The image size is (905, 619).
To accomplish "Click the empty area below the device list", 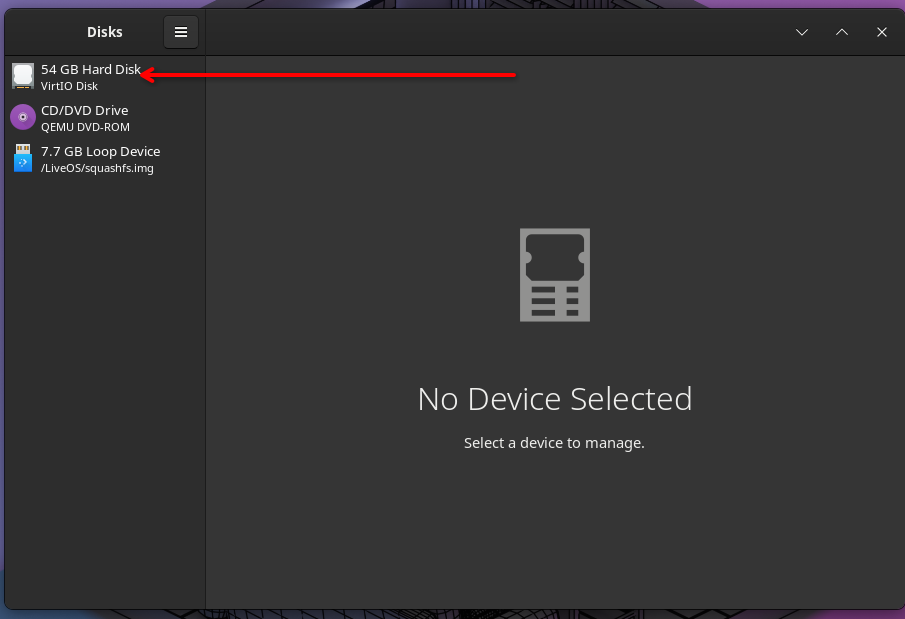I will click(x=105, y=400).
